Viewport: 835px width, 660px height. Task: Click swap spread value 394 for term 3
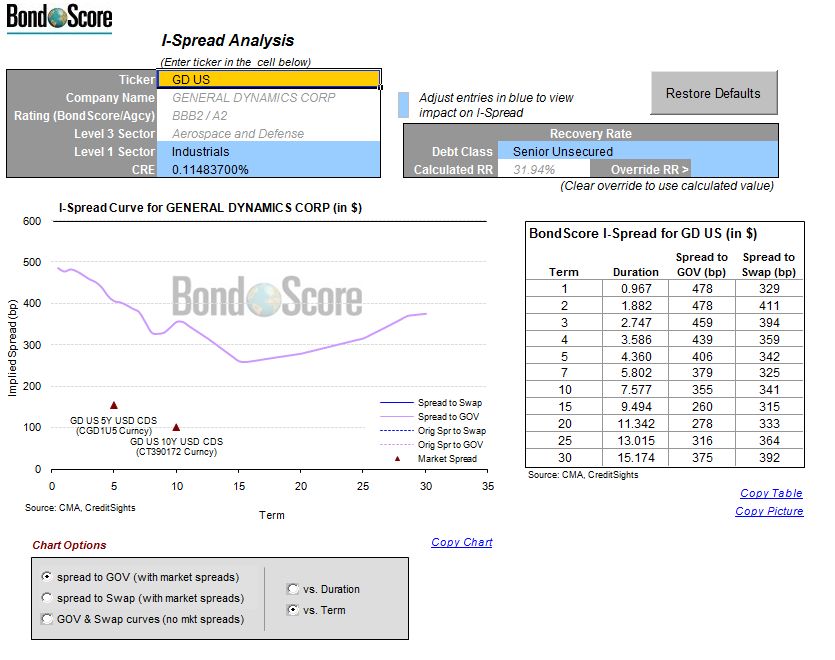pos(769,323)
